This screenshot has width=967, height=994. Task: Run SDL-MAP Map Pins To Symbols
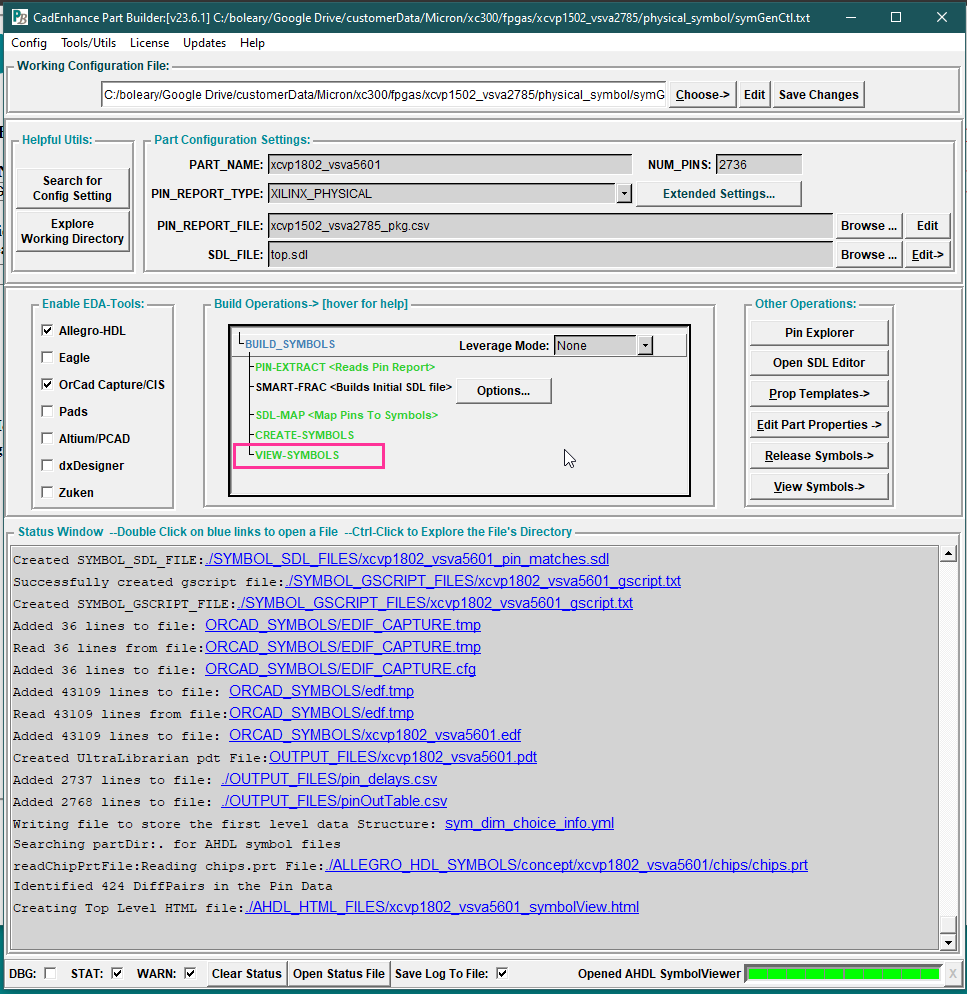tap(347, 415)
